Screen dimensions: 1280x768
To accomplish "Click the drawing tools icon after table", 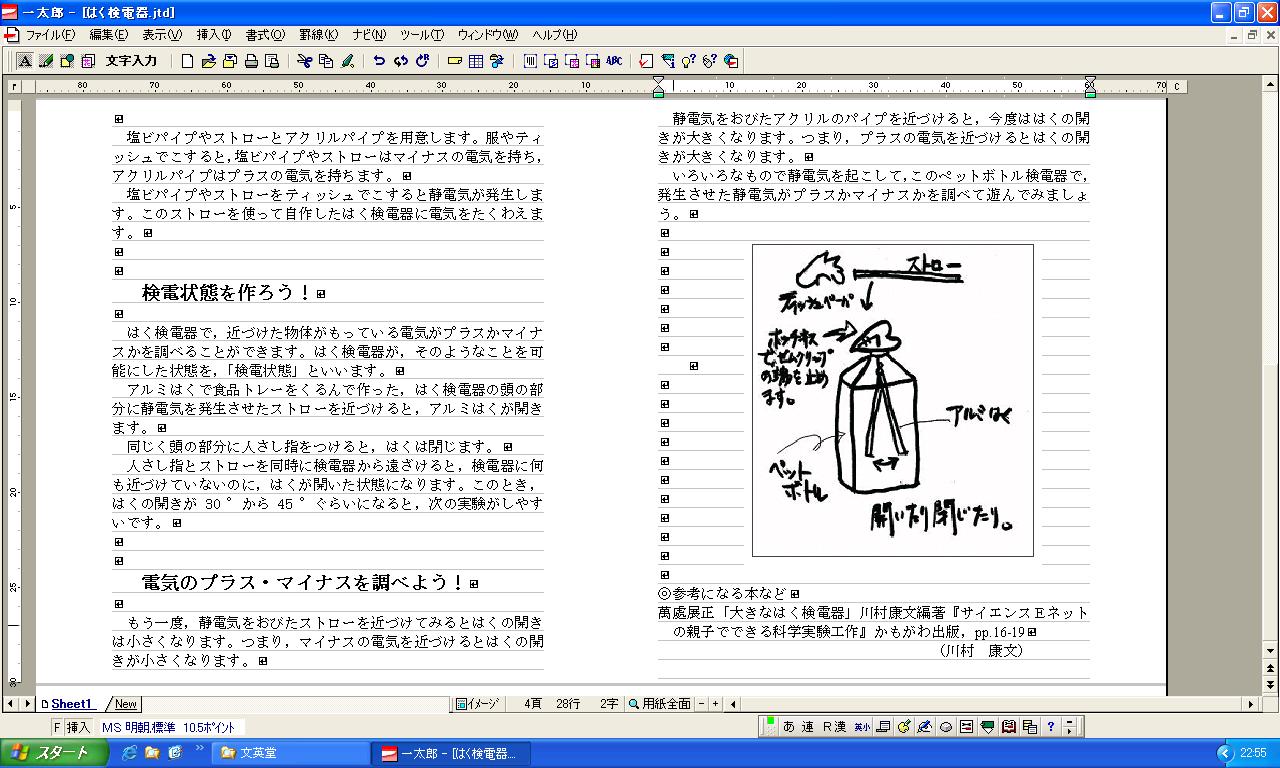I will coord(497,61).
